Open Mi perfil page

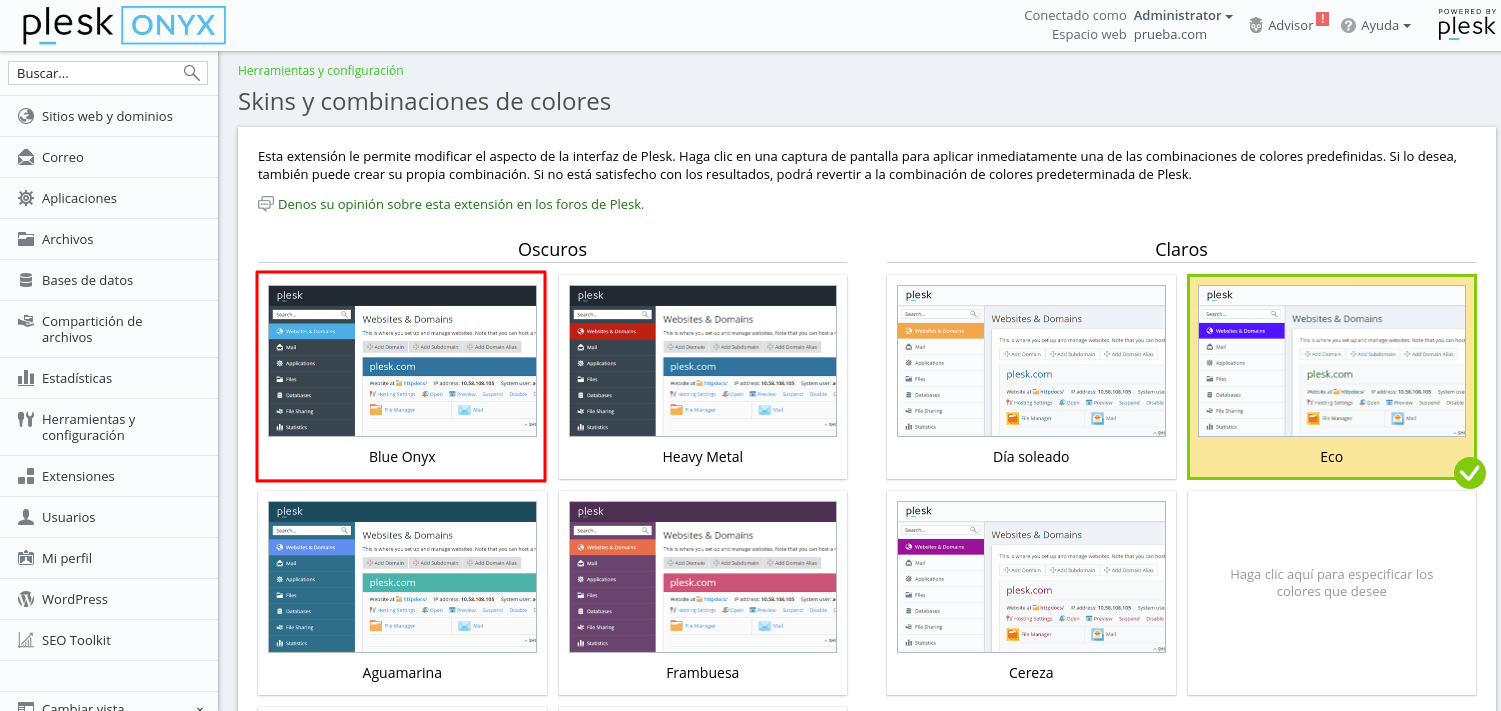coord(109,558)
